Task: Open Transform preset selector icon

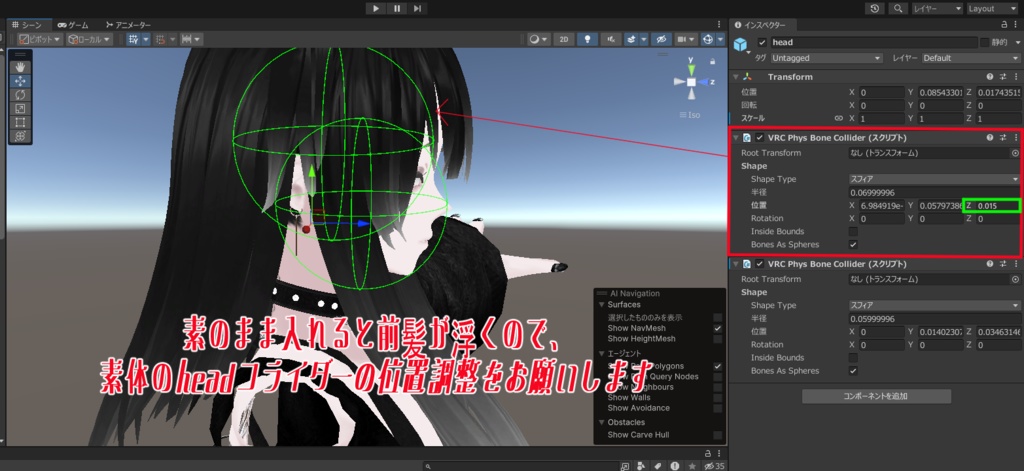Action: click(1002, 77)
